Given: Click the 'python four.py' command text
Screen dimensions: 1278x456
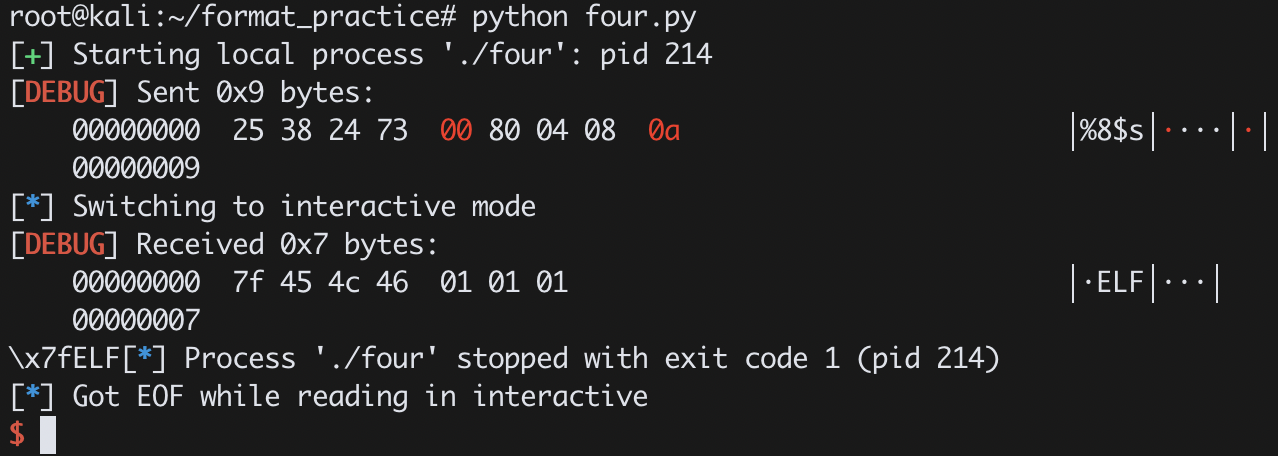Looking at the screenshot, I should (x=584, y=17).
